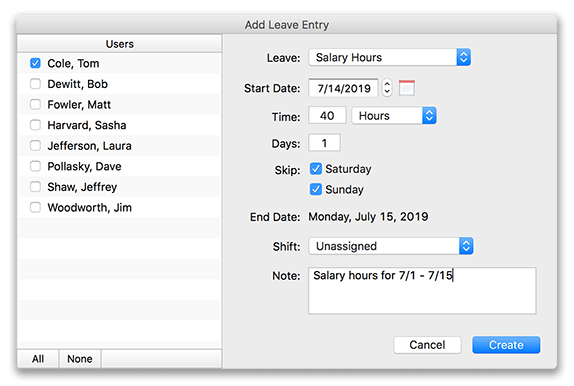574x386 pixels.
Task: Check the Pollasky, Dave user checkbox
Action: tap(35, 166)
